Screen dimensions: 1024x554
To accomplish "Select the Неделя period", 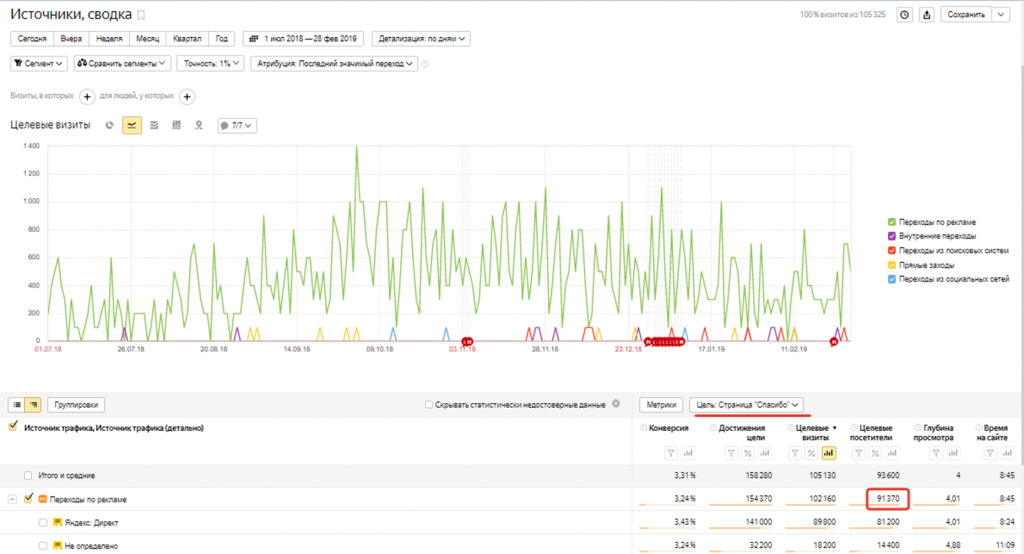I will 109,39.
